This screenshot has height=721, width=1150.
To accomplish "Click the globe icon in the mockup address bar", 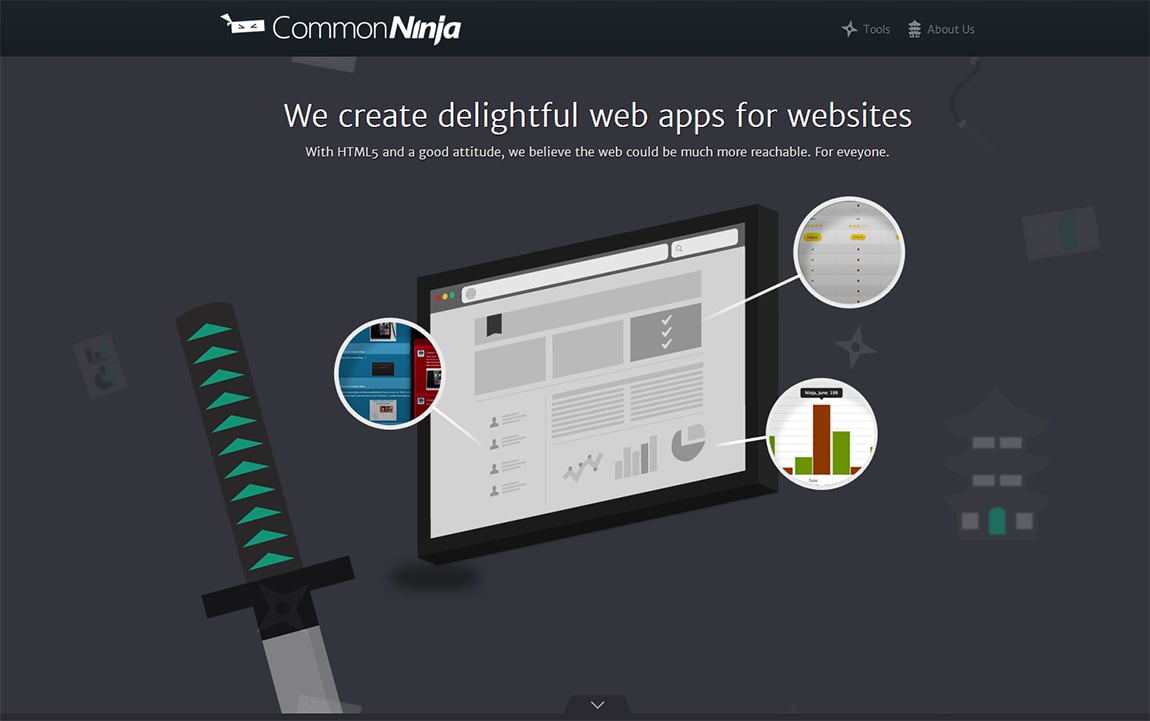I will [x=471, y=294].
